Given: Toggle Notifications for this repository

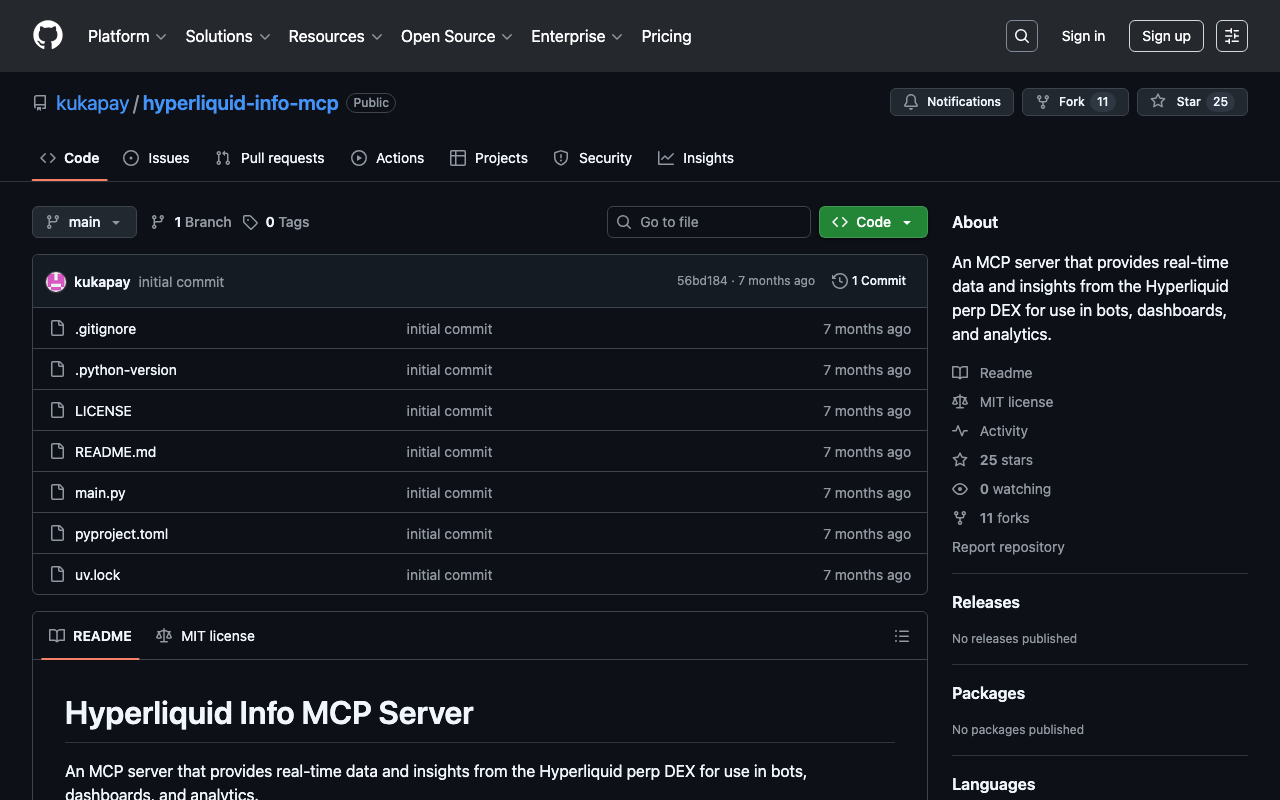Looking at the screenshot, I should pos(951,102).
